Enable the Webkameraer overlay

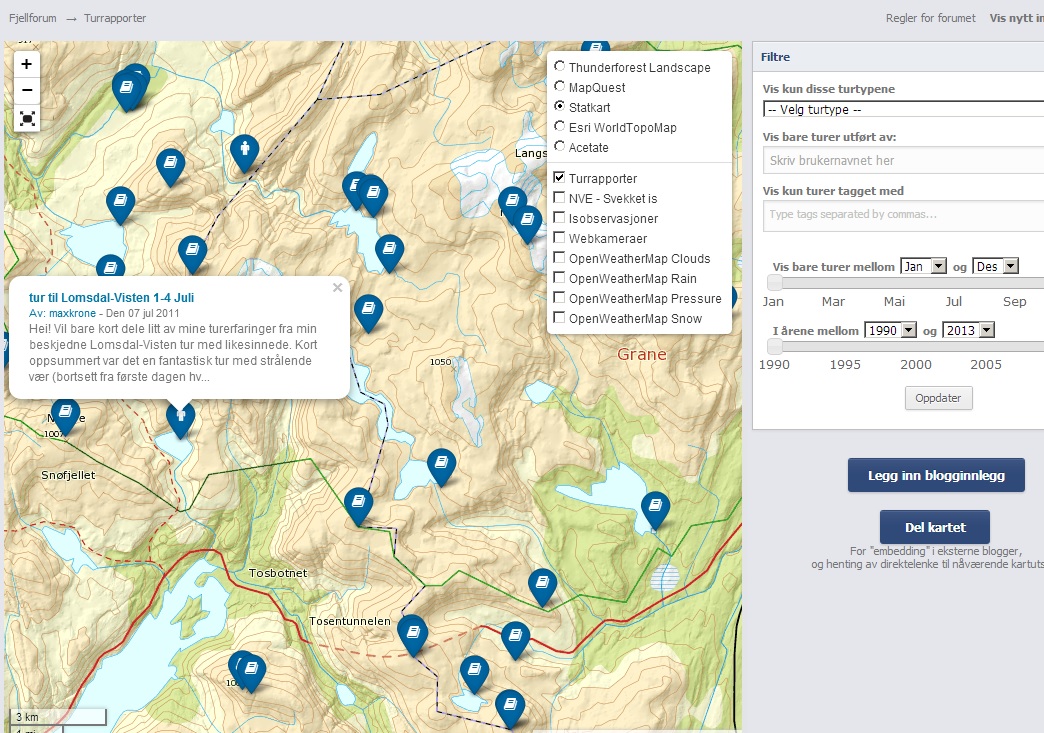click(560, 238)
